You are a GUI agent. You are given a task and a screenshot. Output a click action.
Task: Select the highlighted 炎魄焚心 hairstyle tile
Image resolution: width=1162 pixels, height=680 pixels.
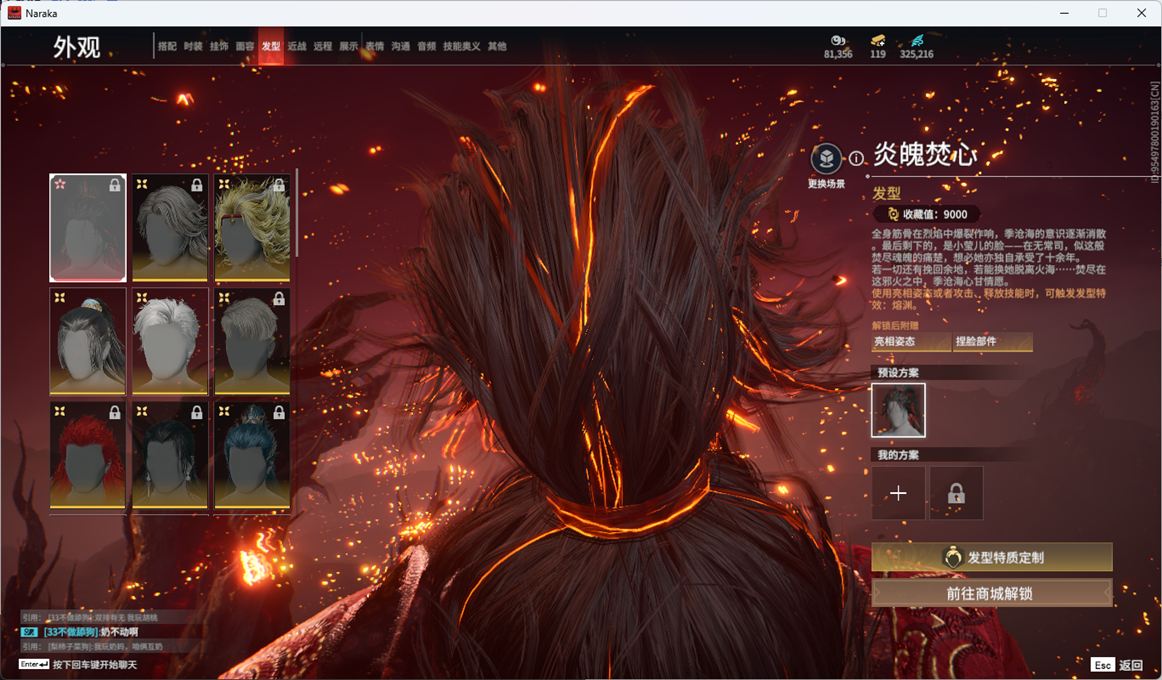(x=87, y=228)
